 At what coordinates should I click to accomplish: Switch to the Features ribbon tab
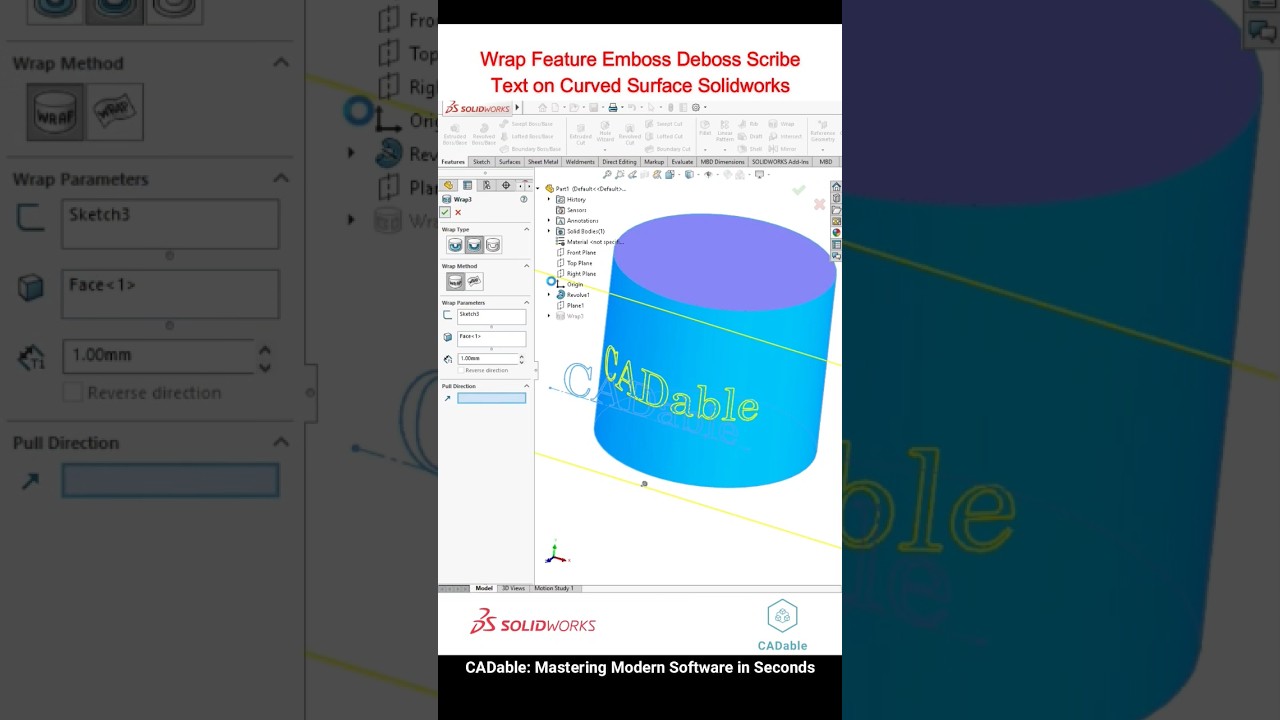(453, 162)
